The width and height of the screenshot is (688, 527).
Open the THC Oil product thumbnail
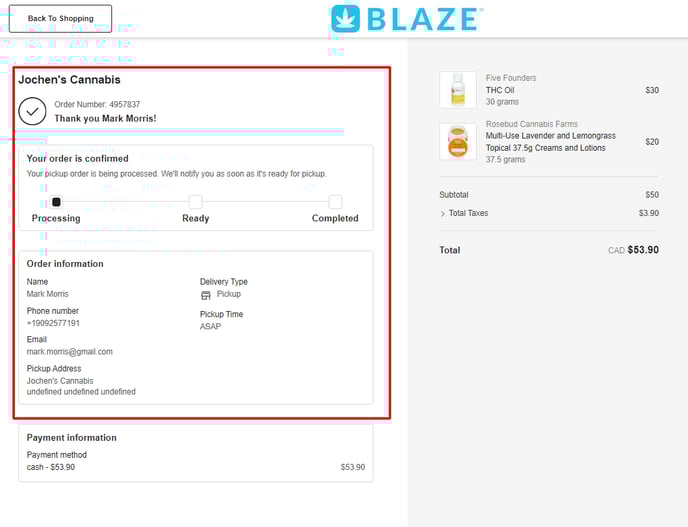pyautogui.click(x=458, y=90)
